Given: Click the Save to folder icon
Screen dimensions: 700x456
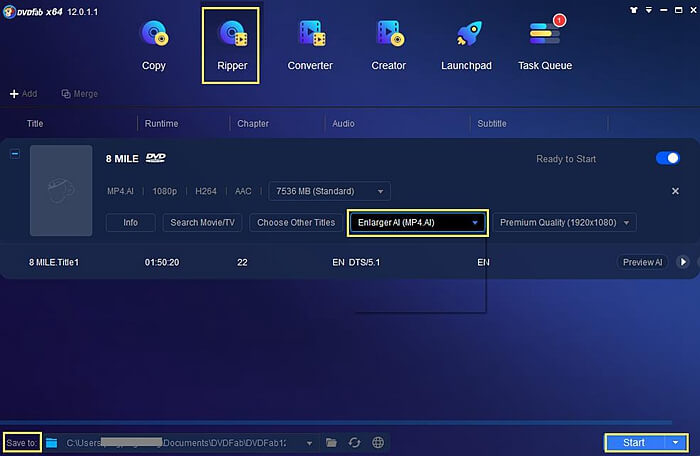Looking at the screenshot, I should coord(51,443).
